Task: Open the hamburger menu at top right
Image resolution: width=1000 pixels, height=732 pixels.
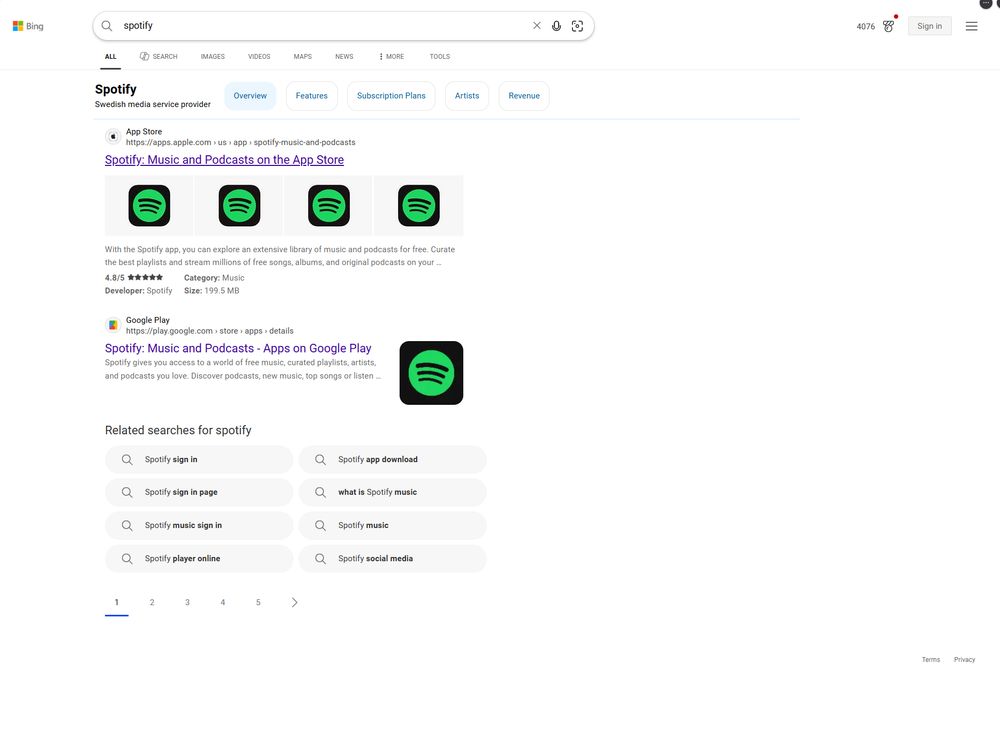Action: tap(971, 25)
